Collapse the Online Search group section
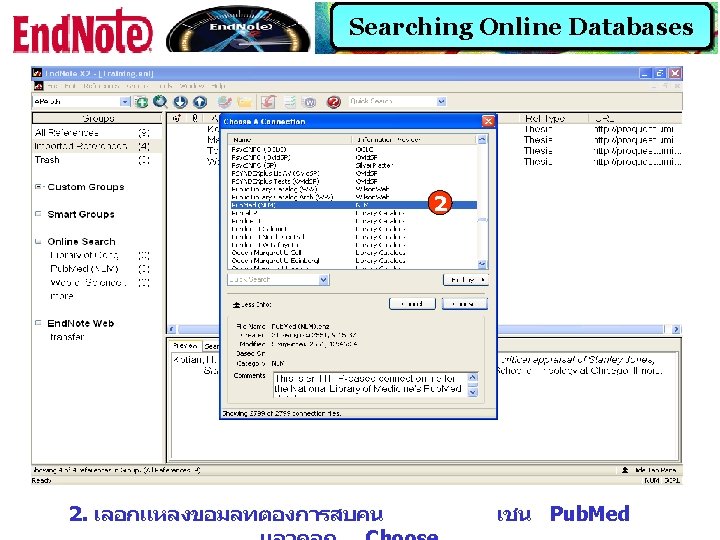Screen dimensions: 720x540 (38, 242)
